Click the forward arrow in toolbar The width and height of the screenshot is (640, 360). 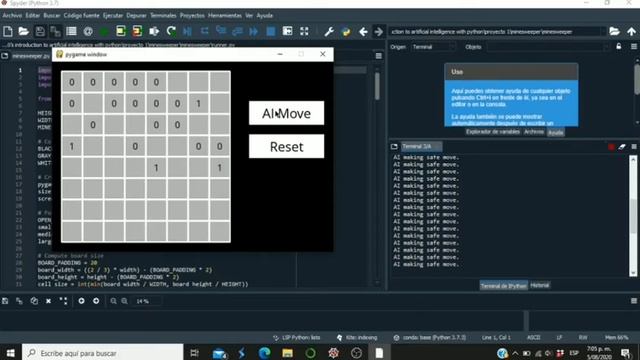click(378, 31)
